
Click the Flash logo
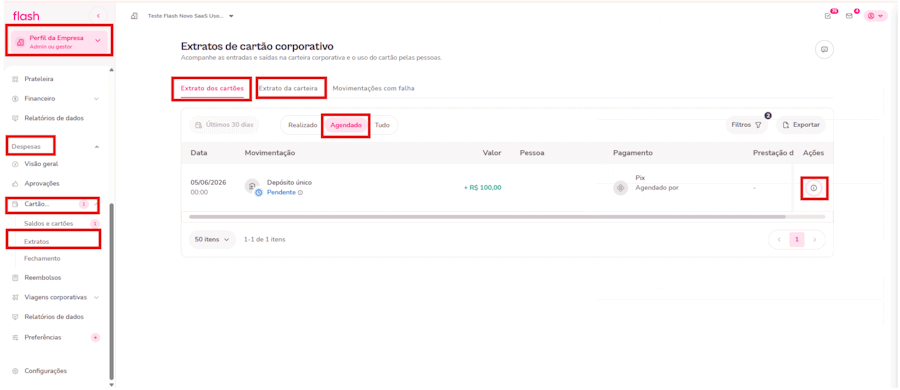tap(26, 16)
